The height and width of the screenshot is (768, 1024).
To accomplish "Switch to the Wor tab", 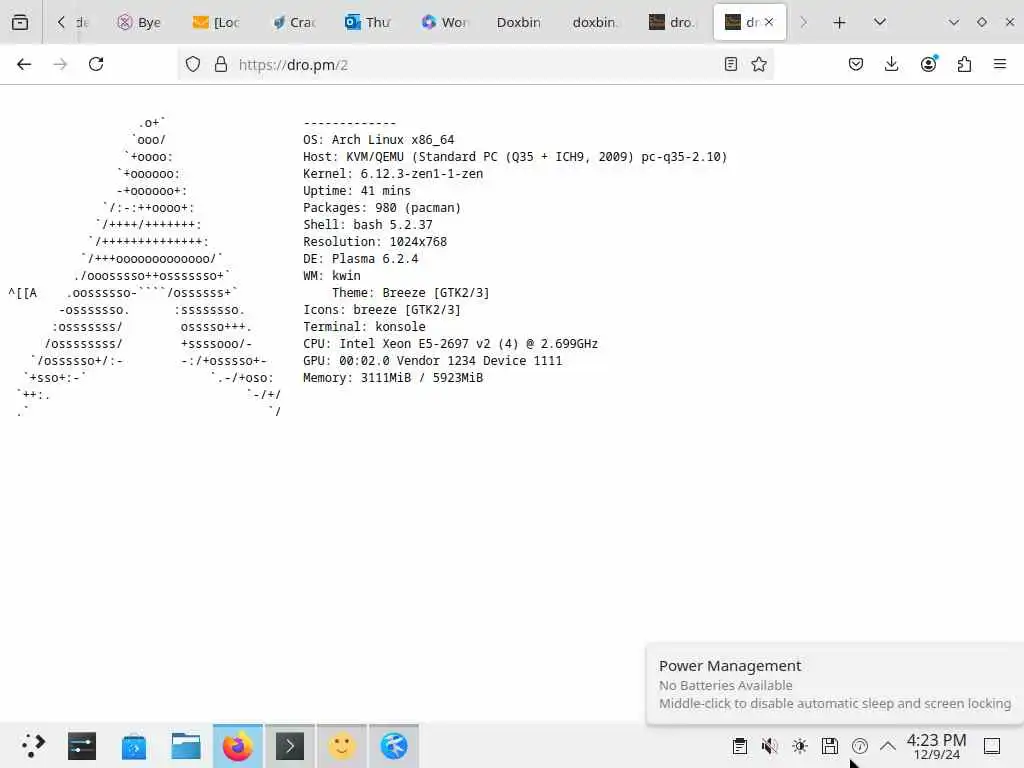I will (x=445, y=22).
